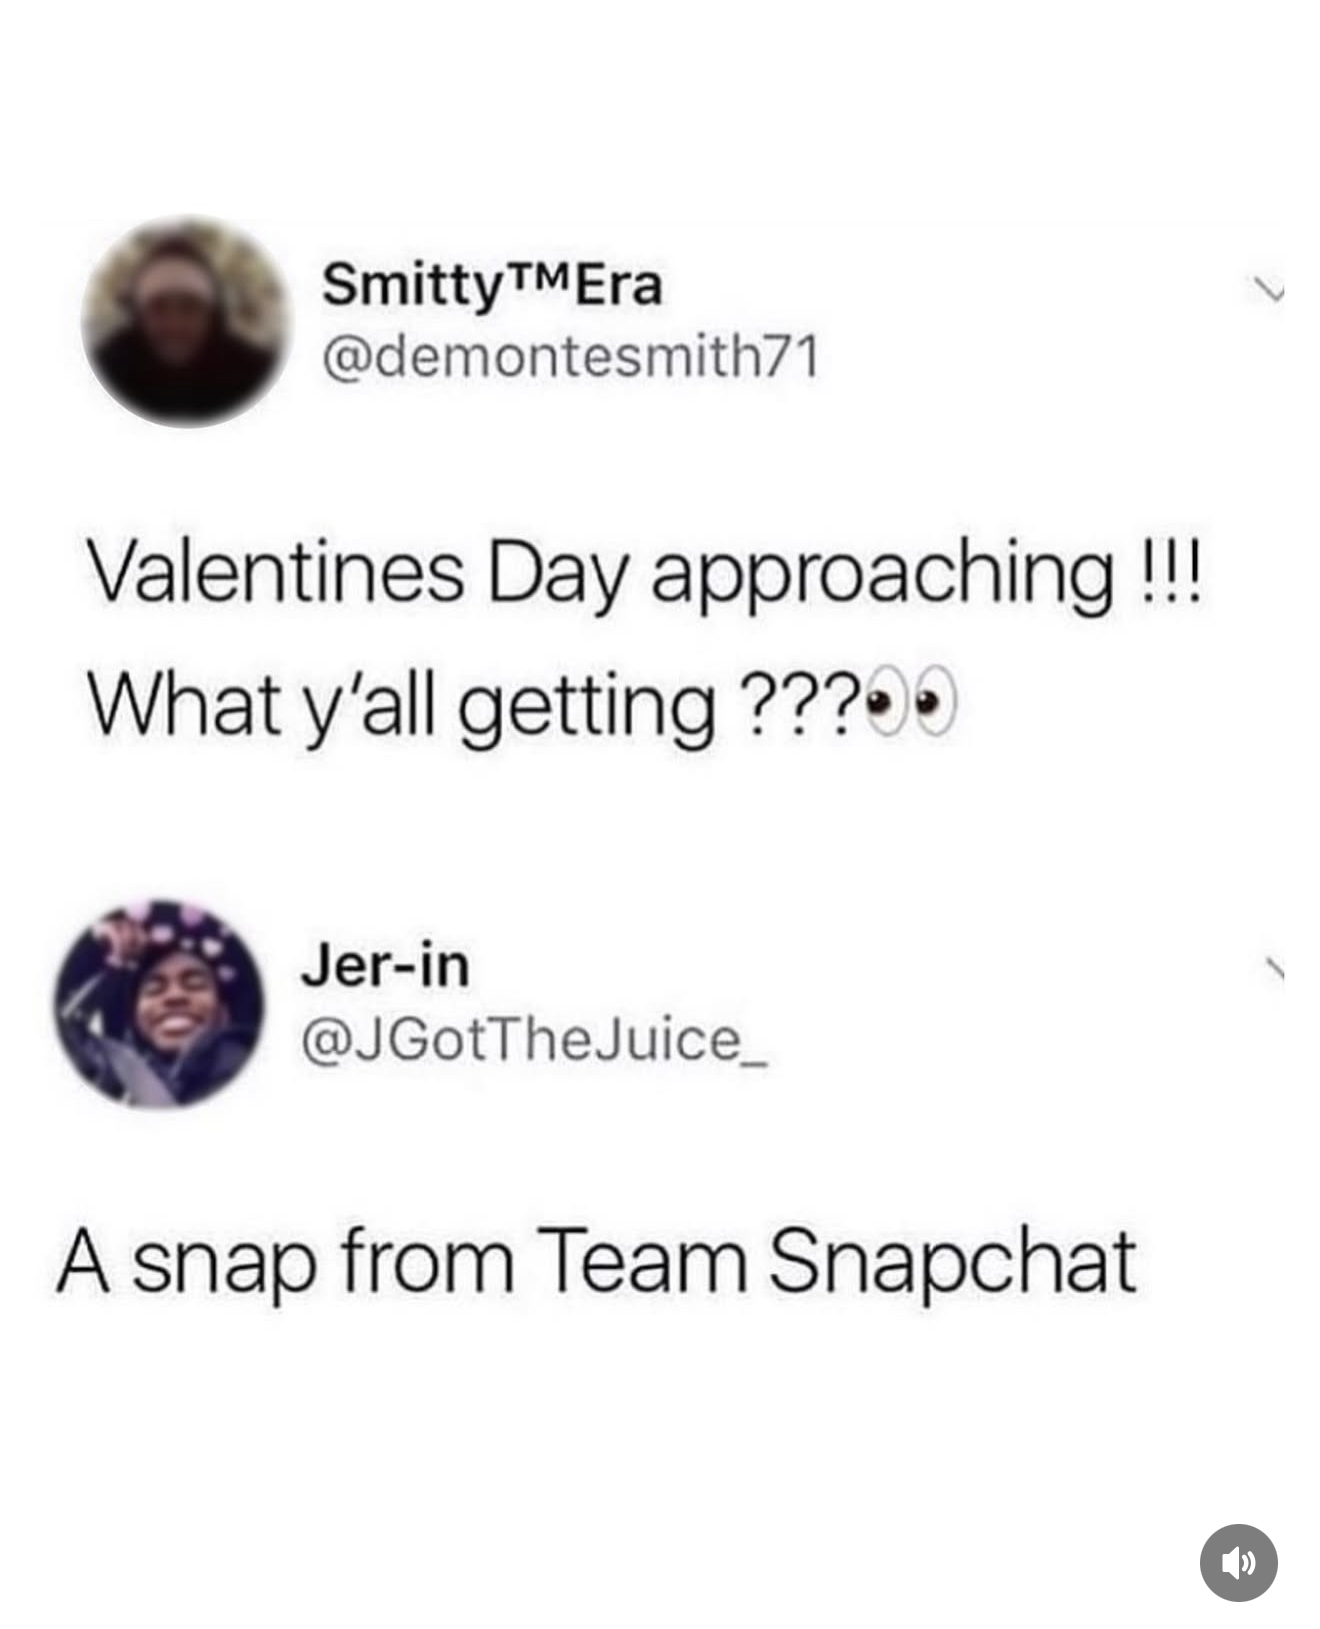Expand the chevron on Jer-in's reply
The height and width of the screenshot is (1629, 1320).
pos(1272,969)
